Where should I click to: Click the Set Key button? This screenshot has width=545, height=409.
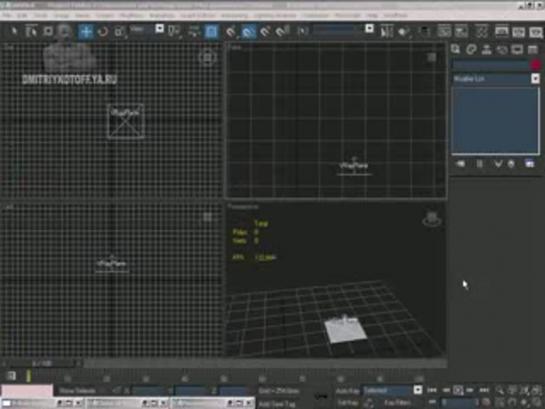click(348, 403)
